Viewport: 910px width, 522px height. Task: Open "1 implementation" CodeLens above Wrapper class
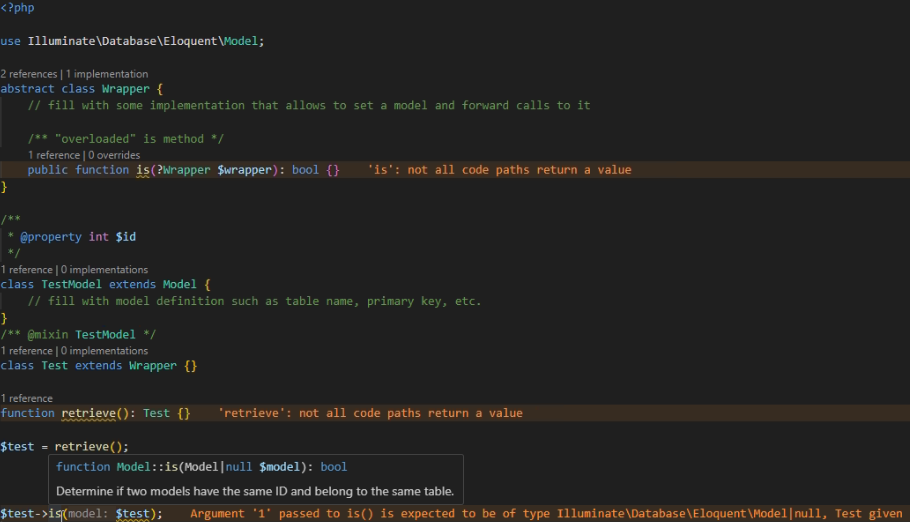(107, 74)
